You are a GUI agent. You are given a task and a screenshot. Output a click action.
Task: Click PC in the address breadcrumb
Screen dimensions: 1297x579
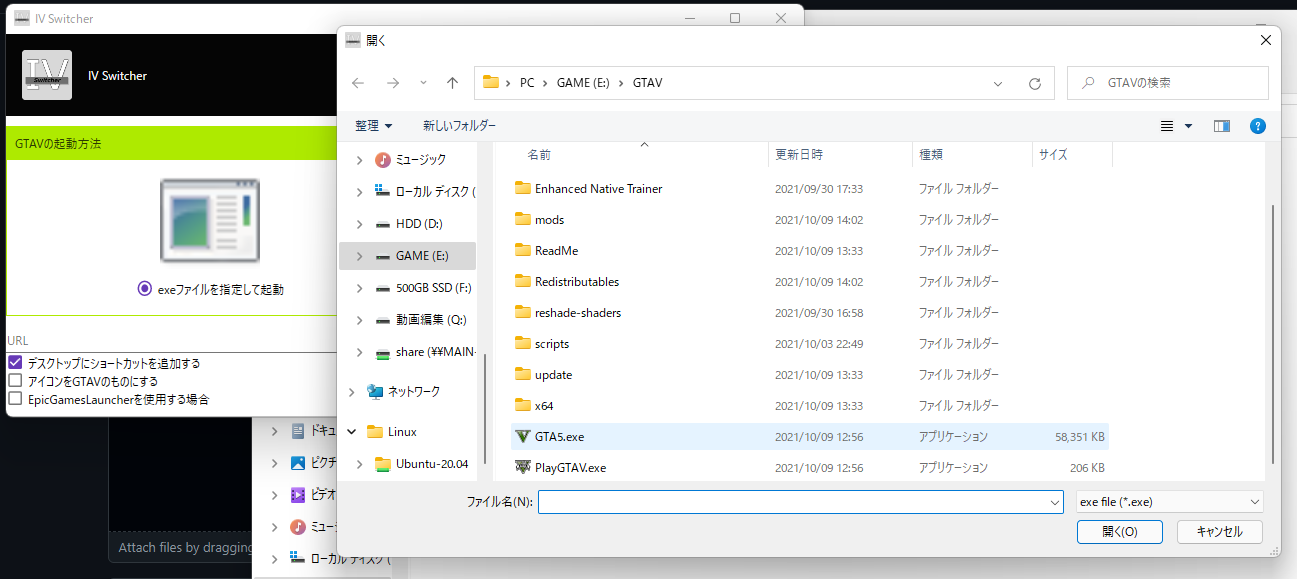pos(527,83)
